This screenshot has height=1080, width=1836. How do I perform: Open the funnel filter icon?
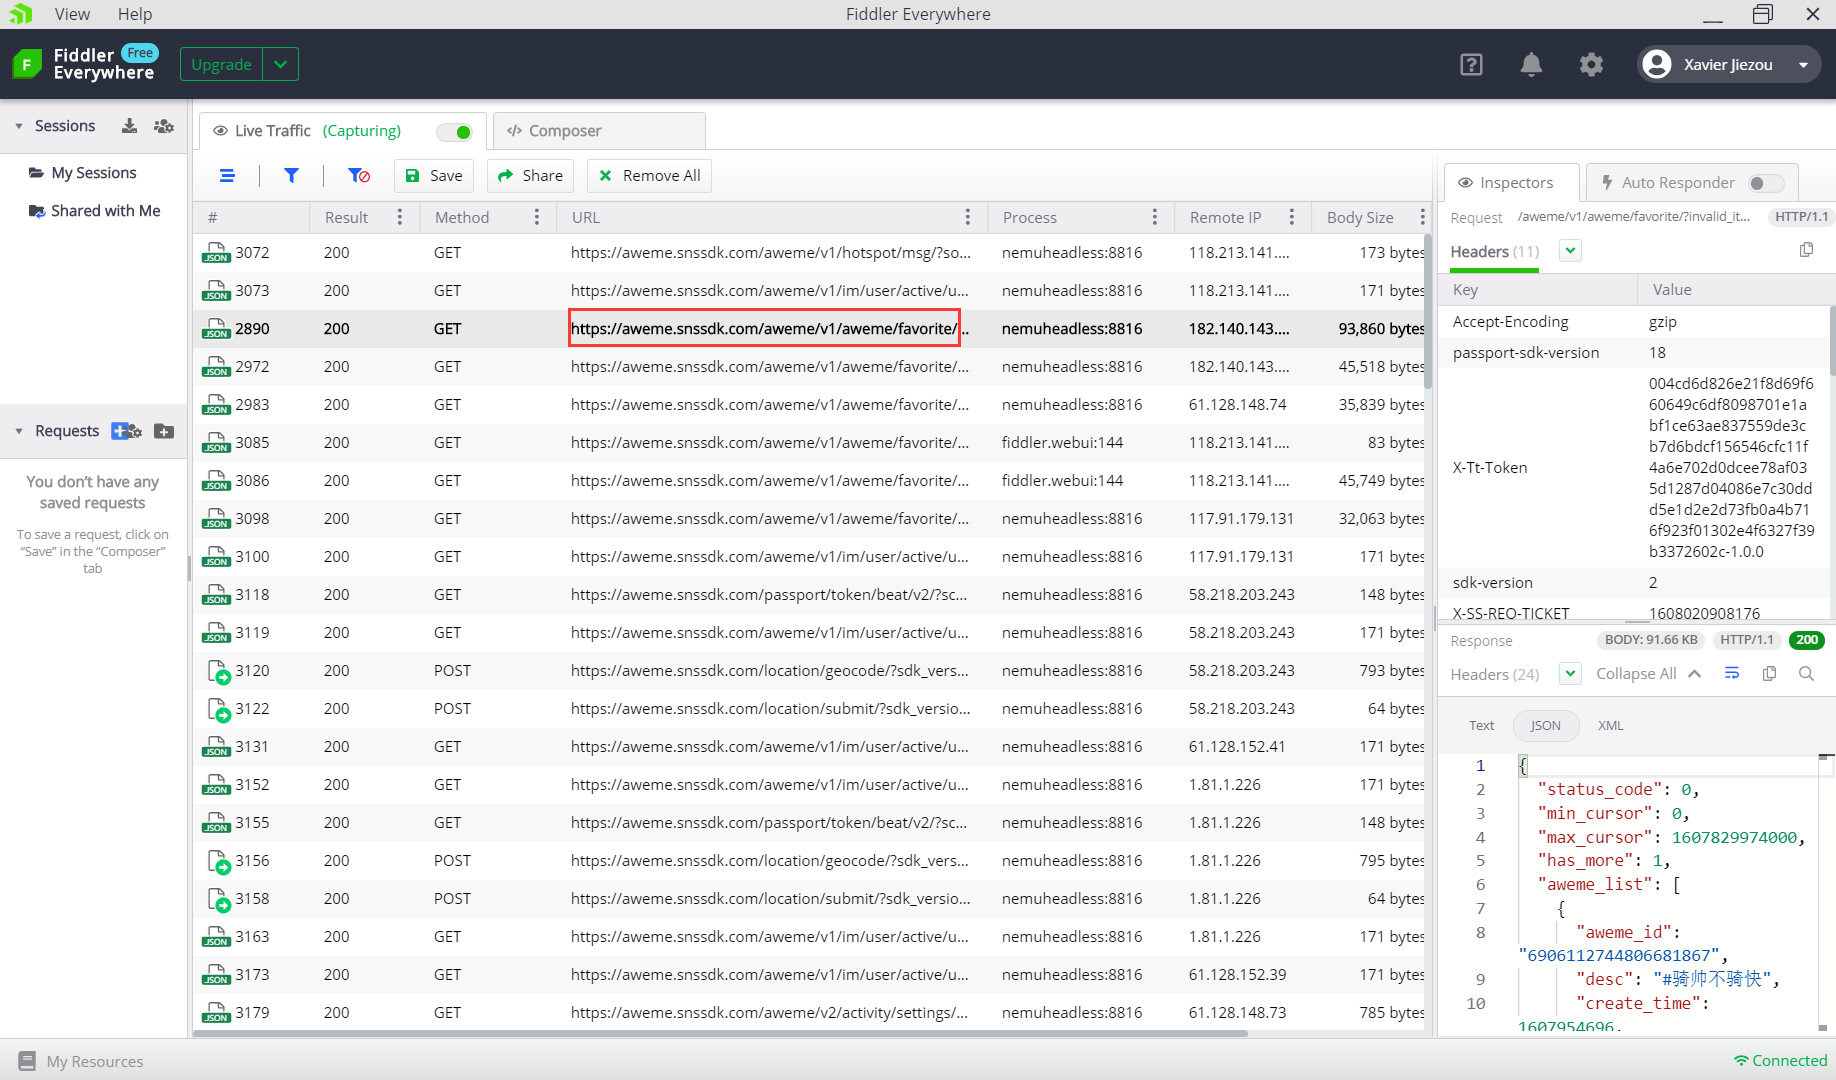pyautogui.click(x=291, y=176)
